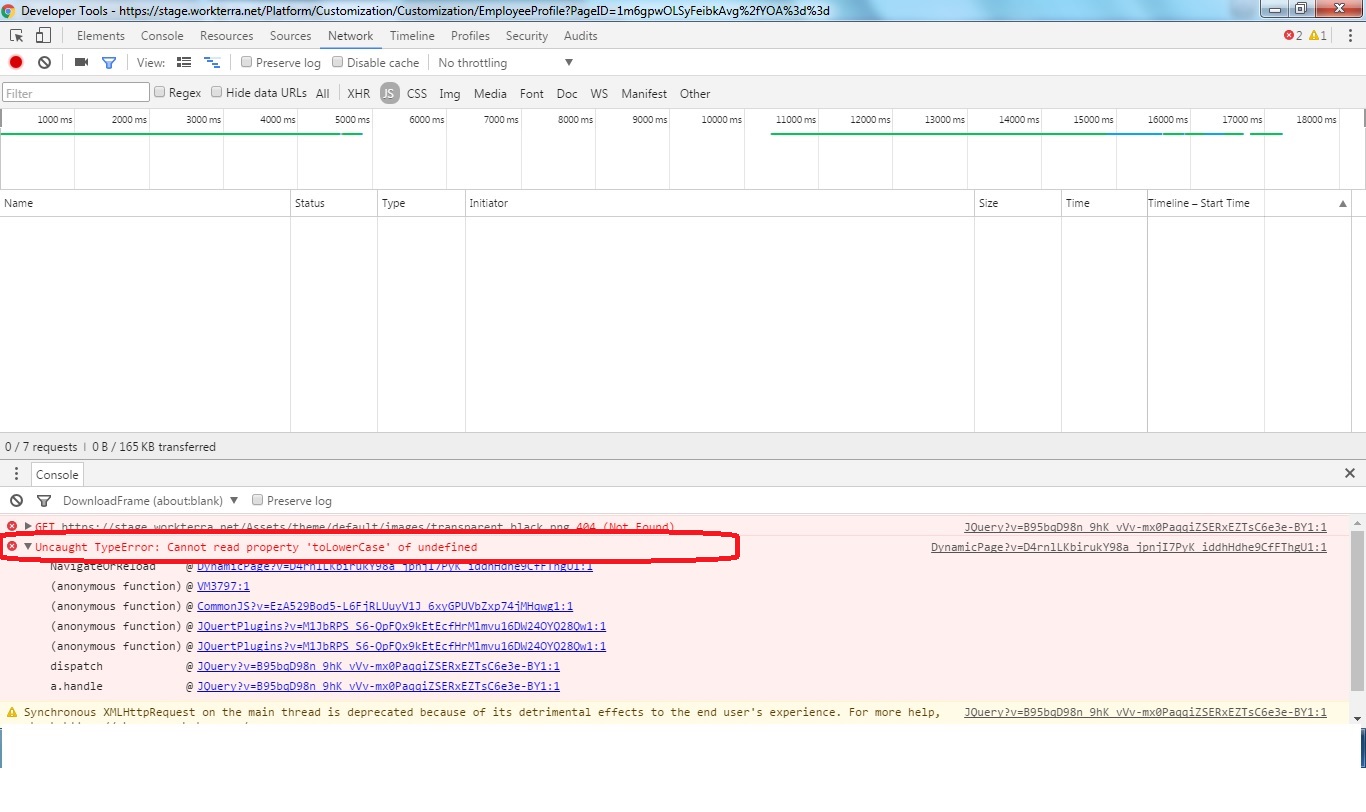Open the VM3797:1 source link
This screenshot has height=812, width=1366.
click(x=223, y=586)
